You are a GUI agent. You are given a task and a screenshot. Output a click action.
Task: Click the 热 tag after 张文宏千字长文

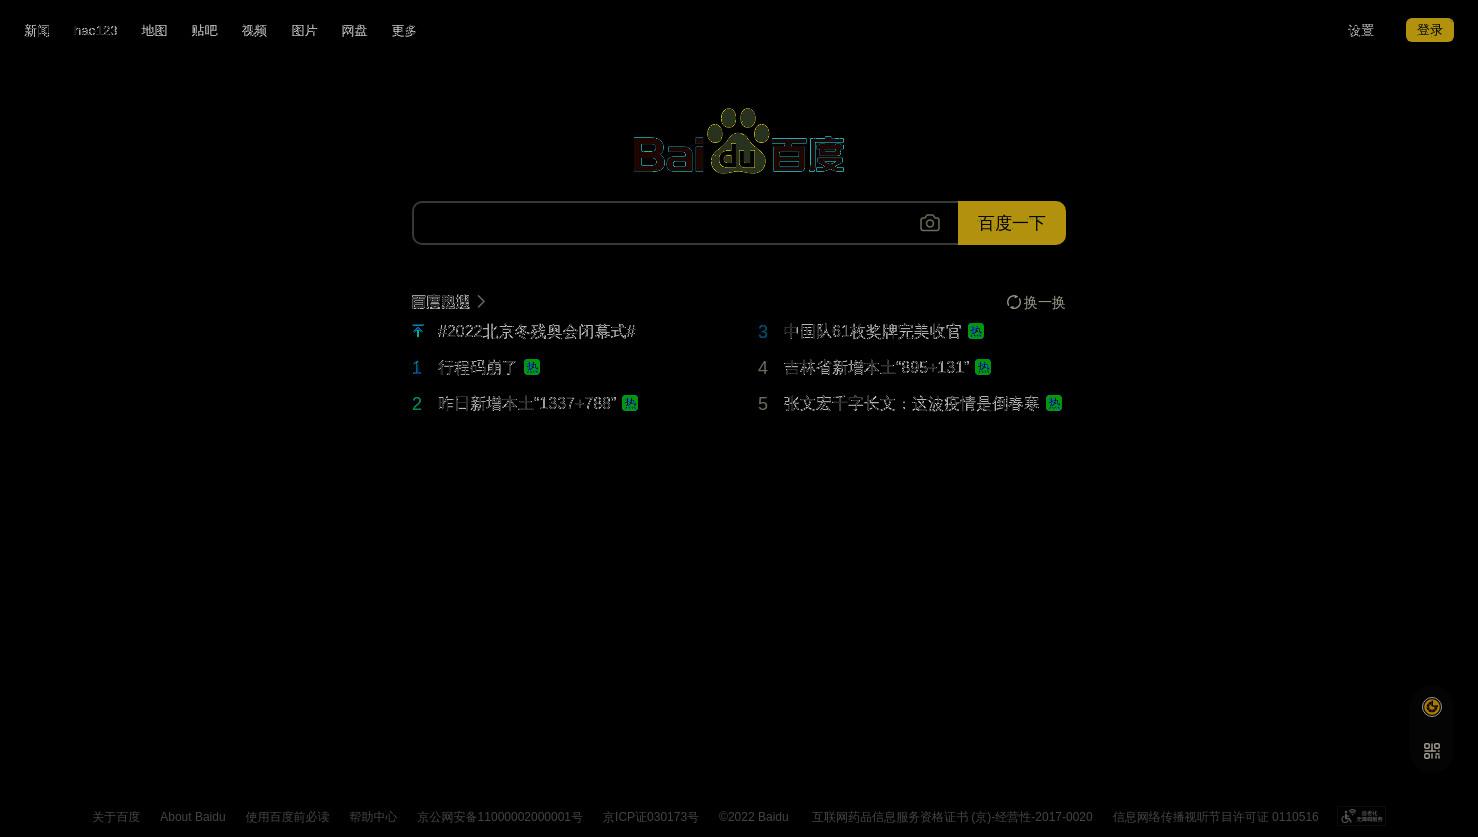tap(1054, 403)
